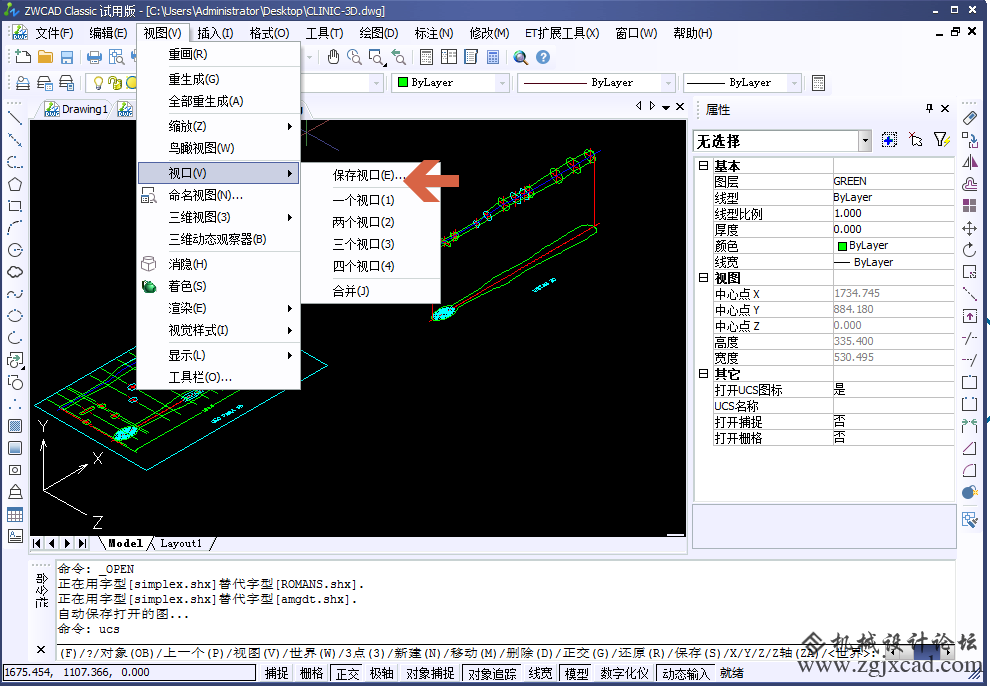
Task: Toggle 正交 ortho mode in the status bar
Action: click(x=347, y=673)
